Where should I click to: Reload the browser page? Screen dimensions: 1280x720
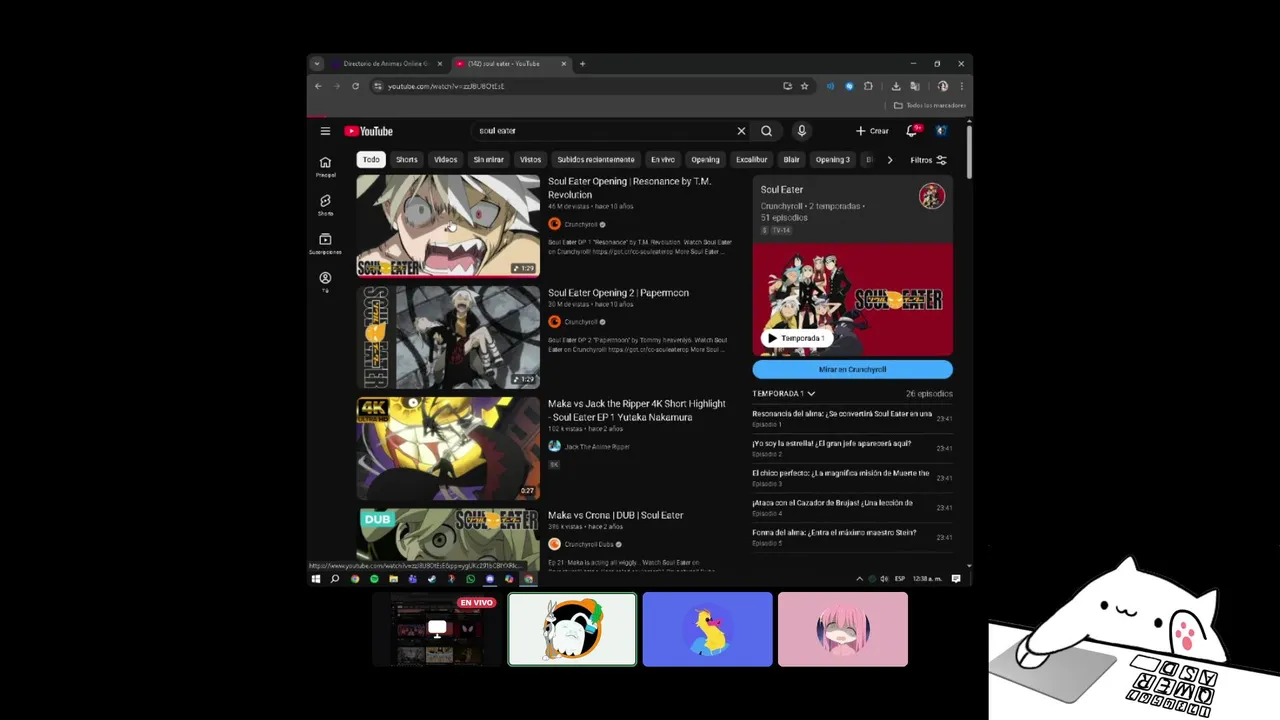[355, 86]
